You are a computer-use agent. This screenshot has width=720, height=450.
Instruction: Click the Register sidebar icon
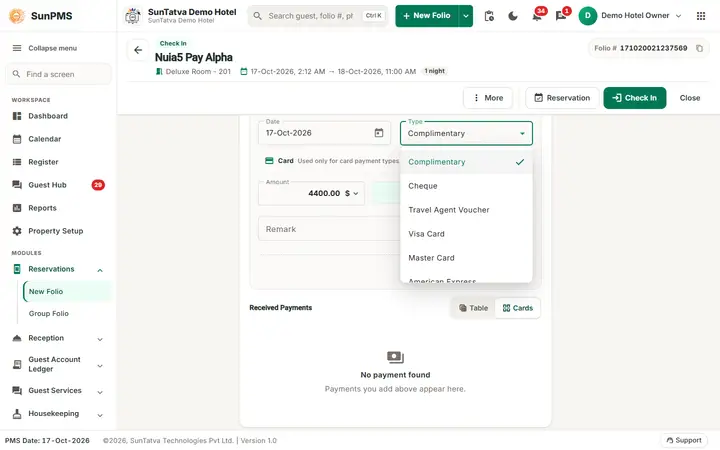tap(17, 162)
